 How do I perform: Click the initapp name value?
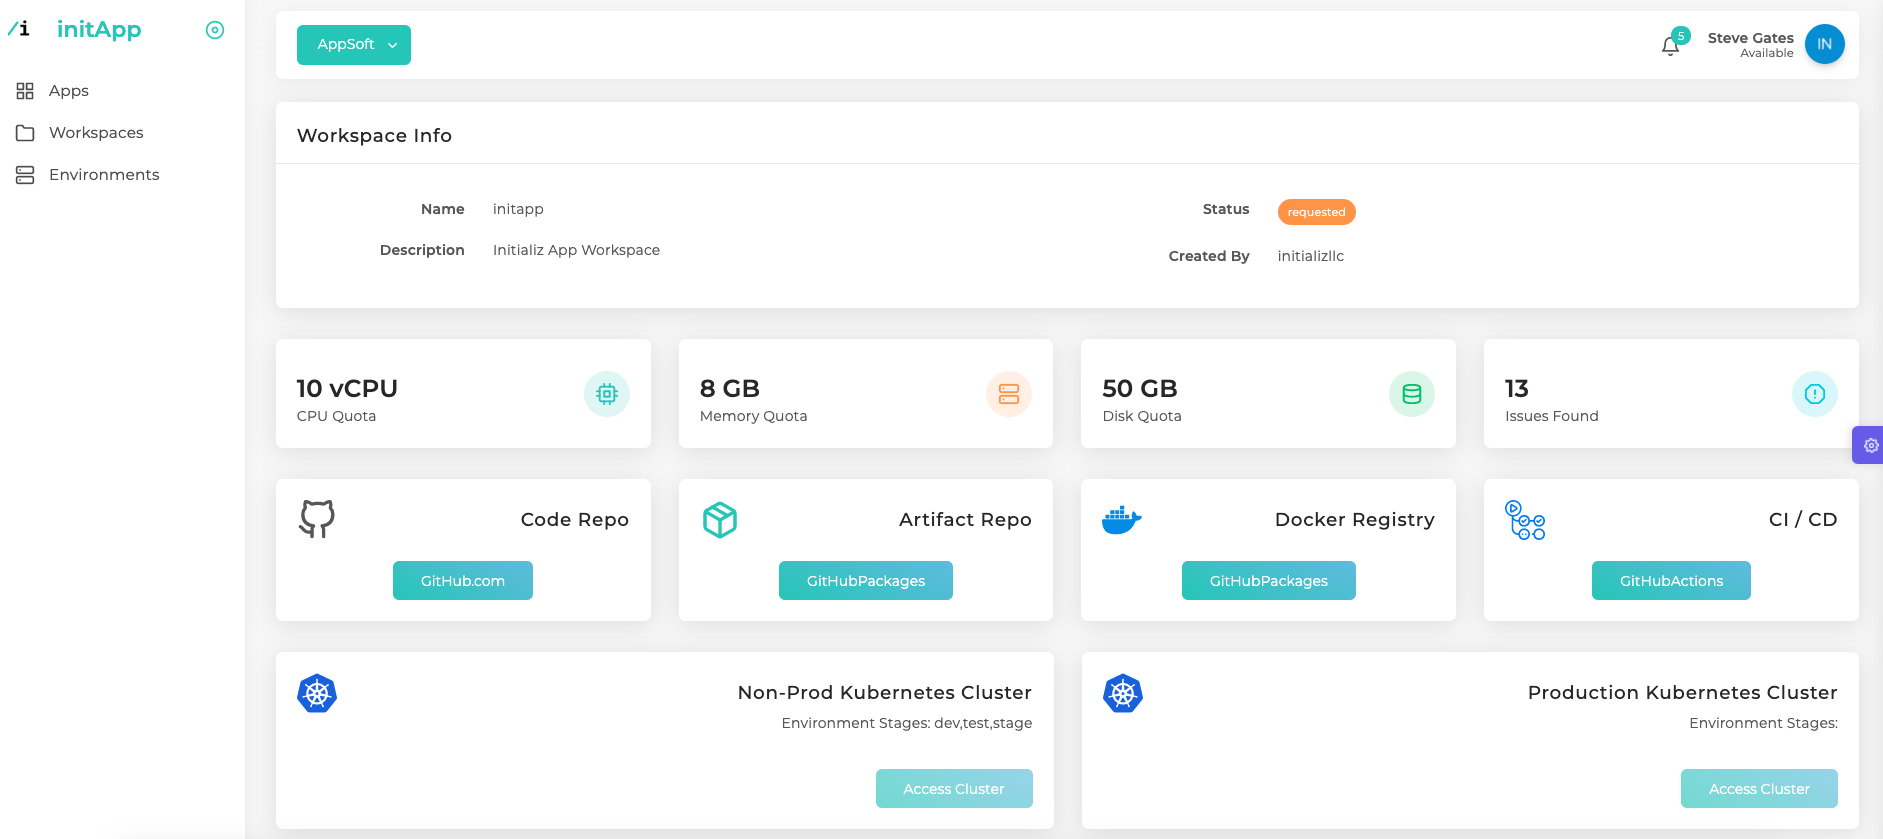point(518,209)
